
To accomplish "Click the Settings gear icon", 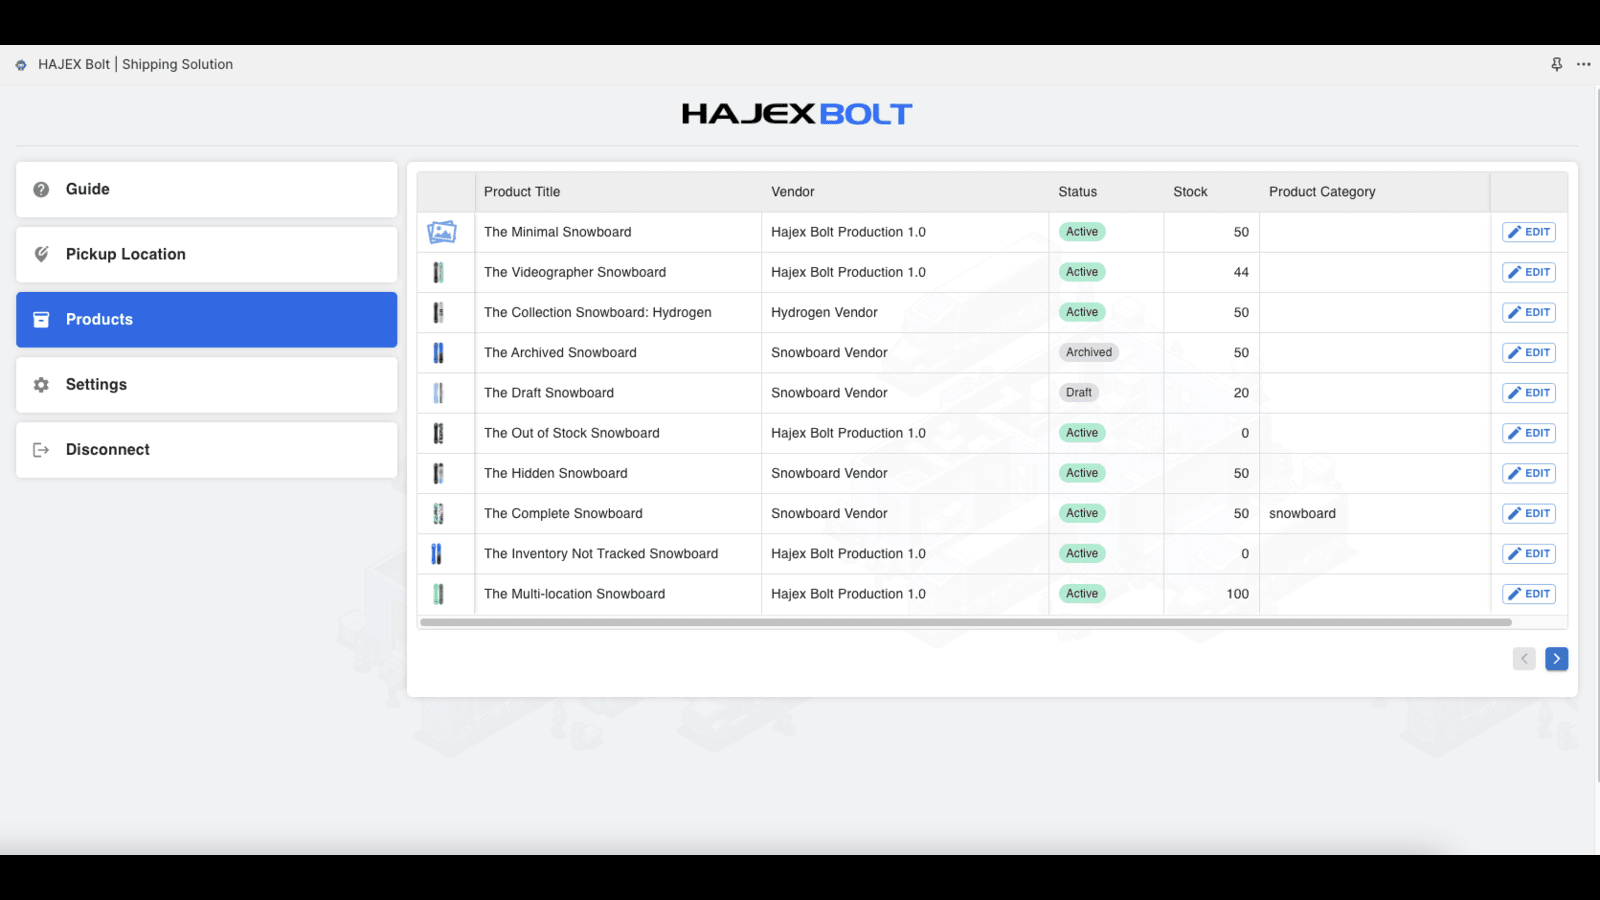I will [41, 385].
